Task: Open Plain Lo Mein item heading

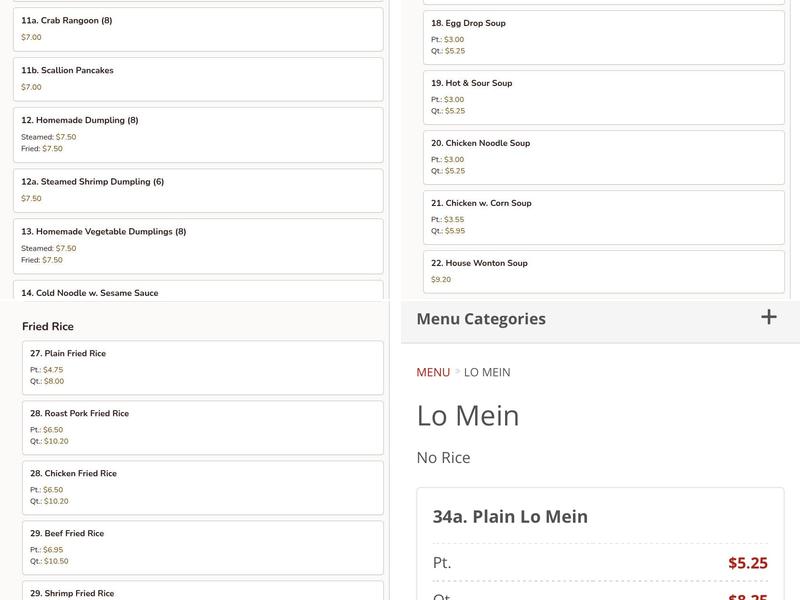Action: coord(510,517)
